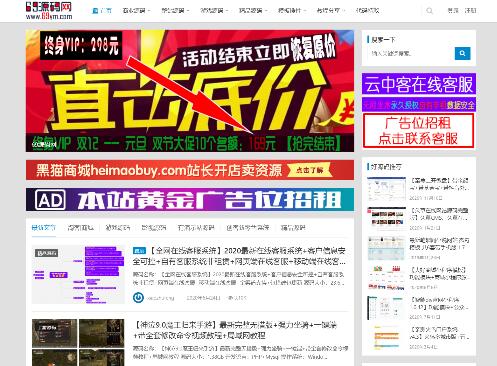Viewport: 497px width, 366px height.
Task: Click the yellow 点击了解 ribbon on 黑猫商城 banner
Action: point(310,170)
